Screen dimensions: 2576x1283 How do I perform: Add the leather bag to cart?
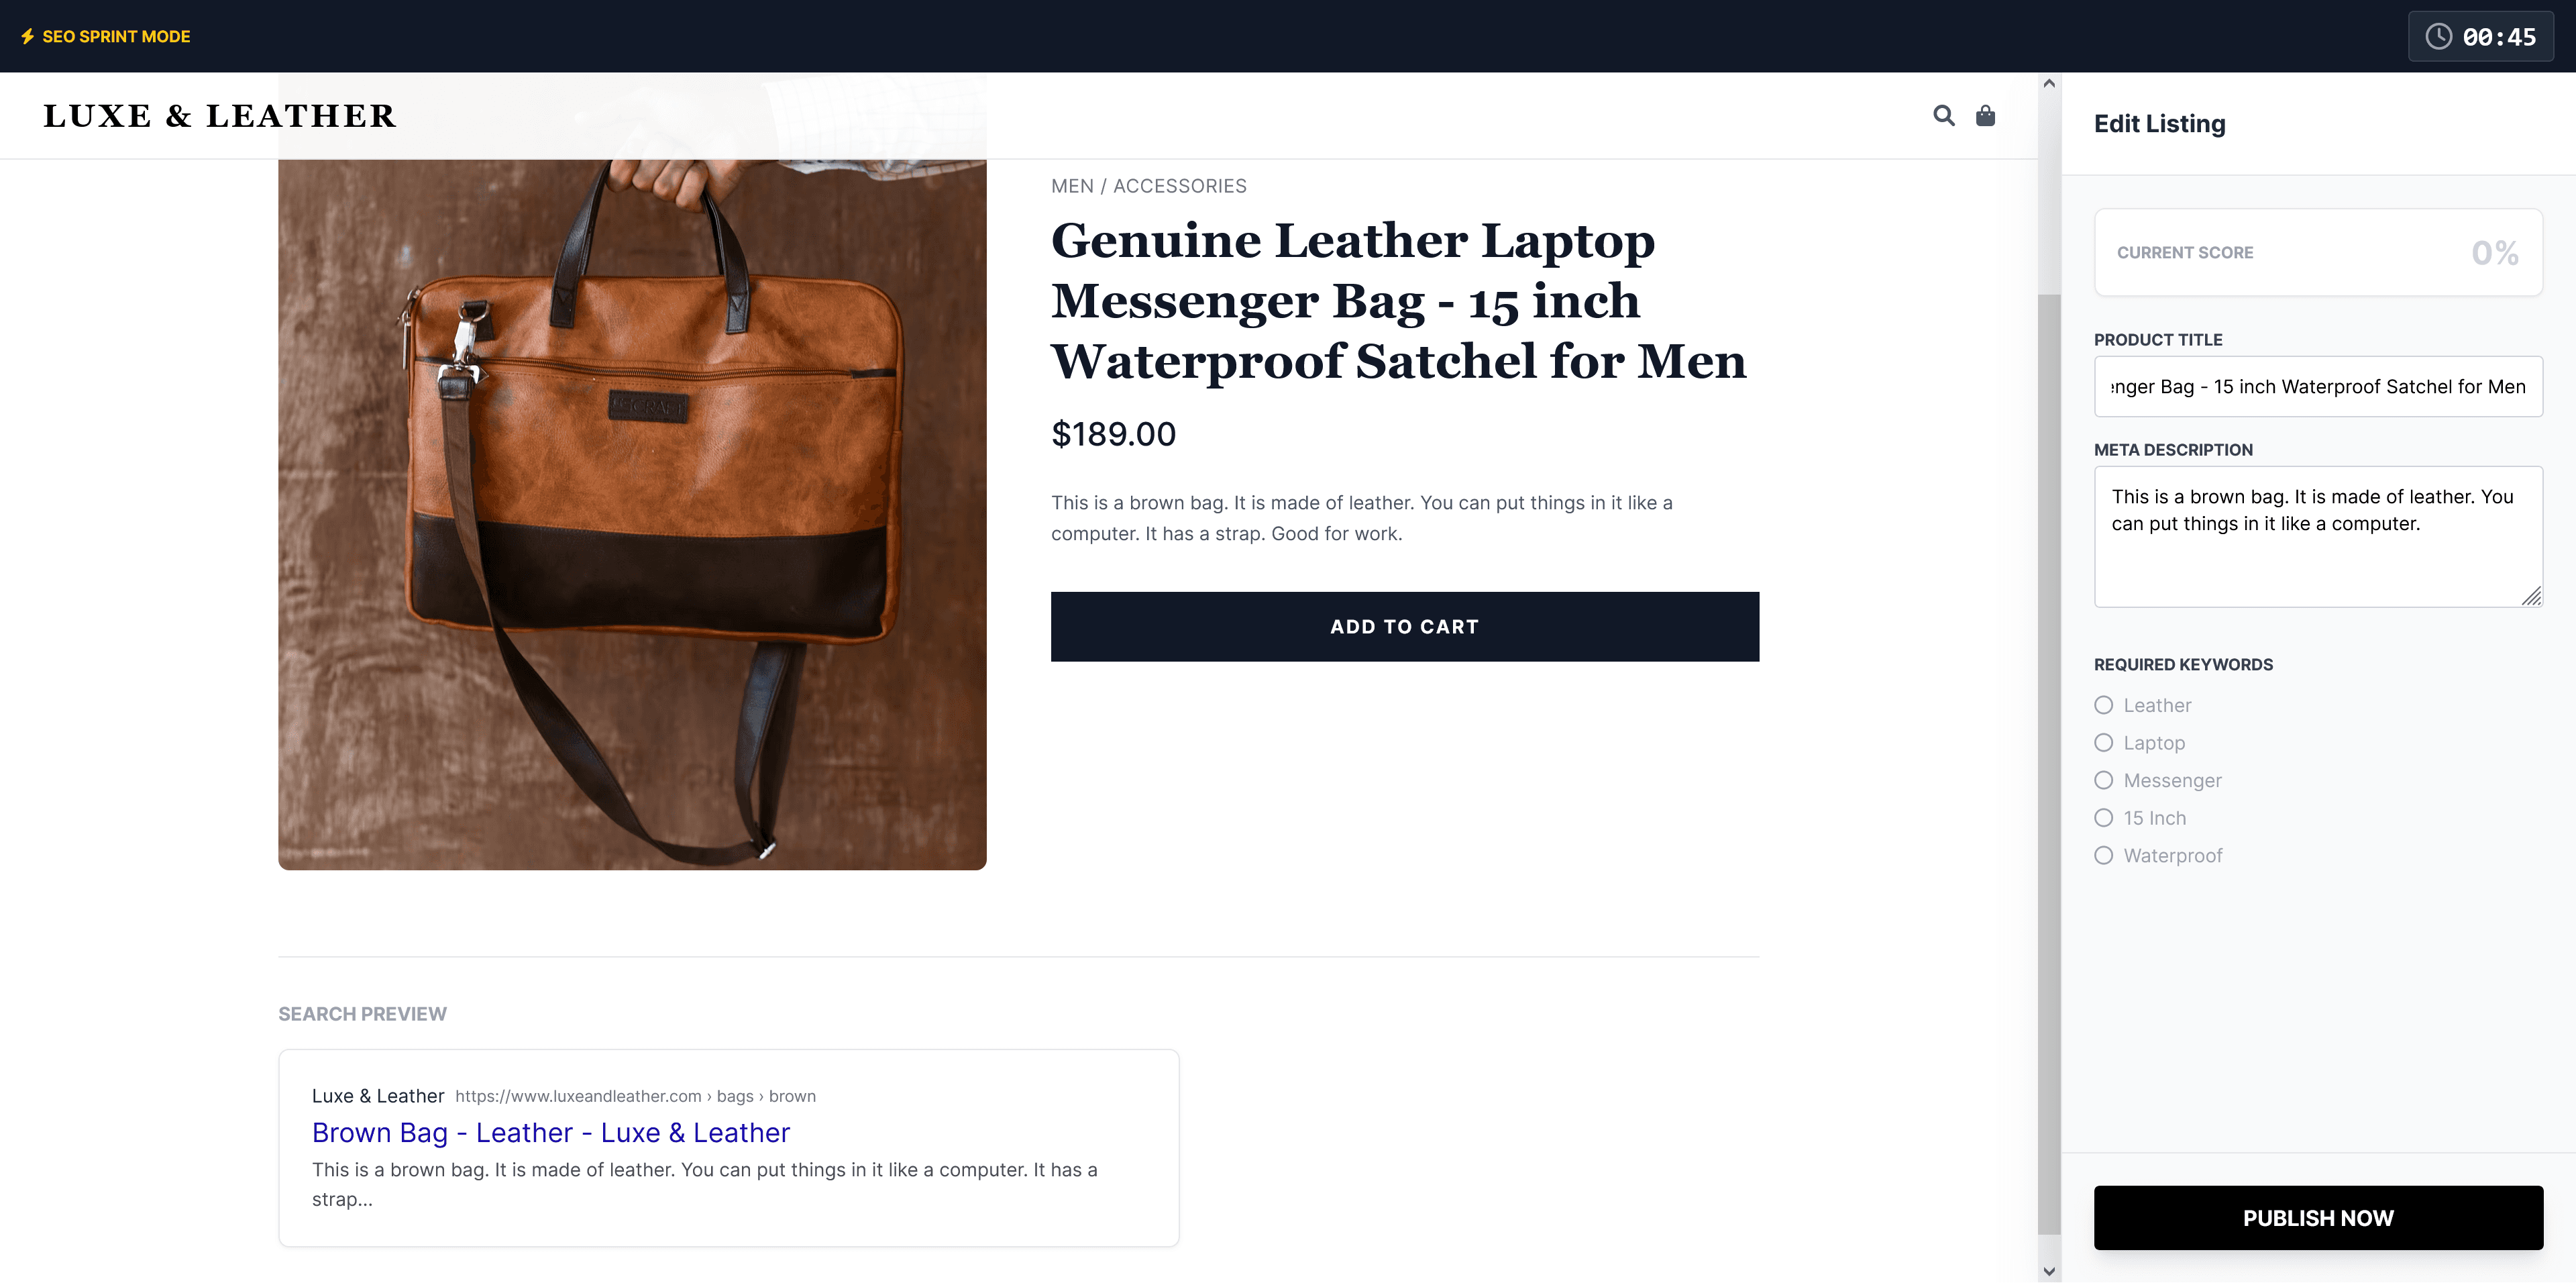(1404, 626)
